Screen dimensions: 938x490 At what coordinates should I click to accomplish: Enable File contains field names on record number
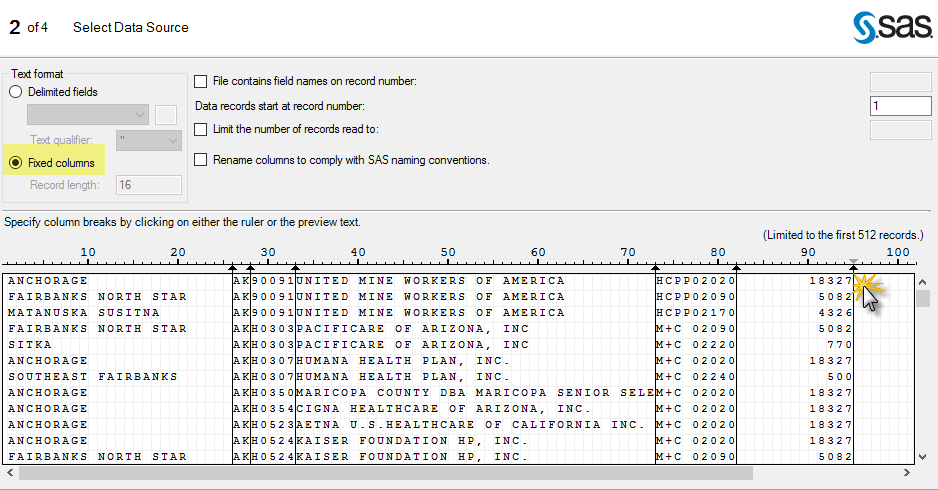[x=200, y=81]
